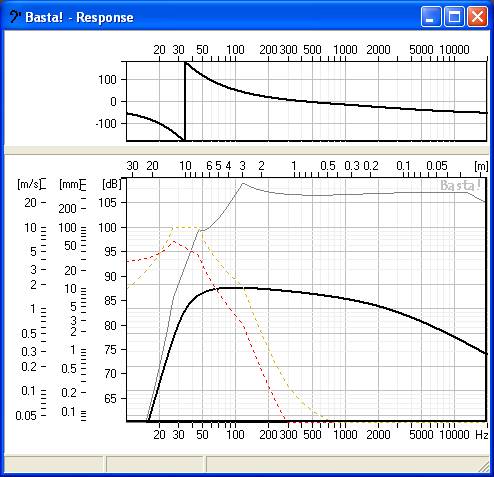Close the Basta! Response window
The height and width of the screenshot is (477, 494).
point(477,16)
